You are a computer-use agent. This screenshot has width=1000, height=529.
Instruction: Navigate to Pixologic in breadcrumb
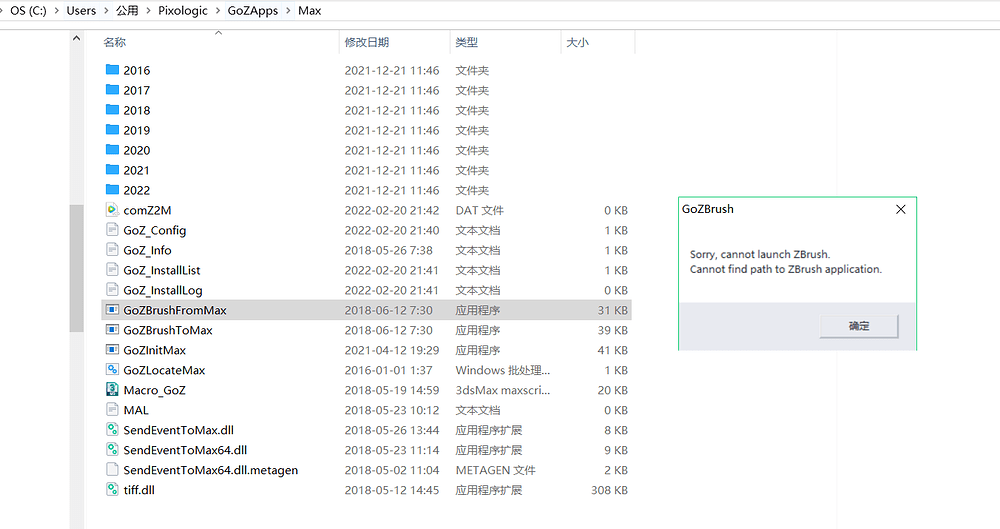pos(183,11)
